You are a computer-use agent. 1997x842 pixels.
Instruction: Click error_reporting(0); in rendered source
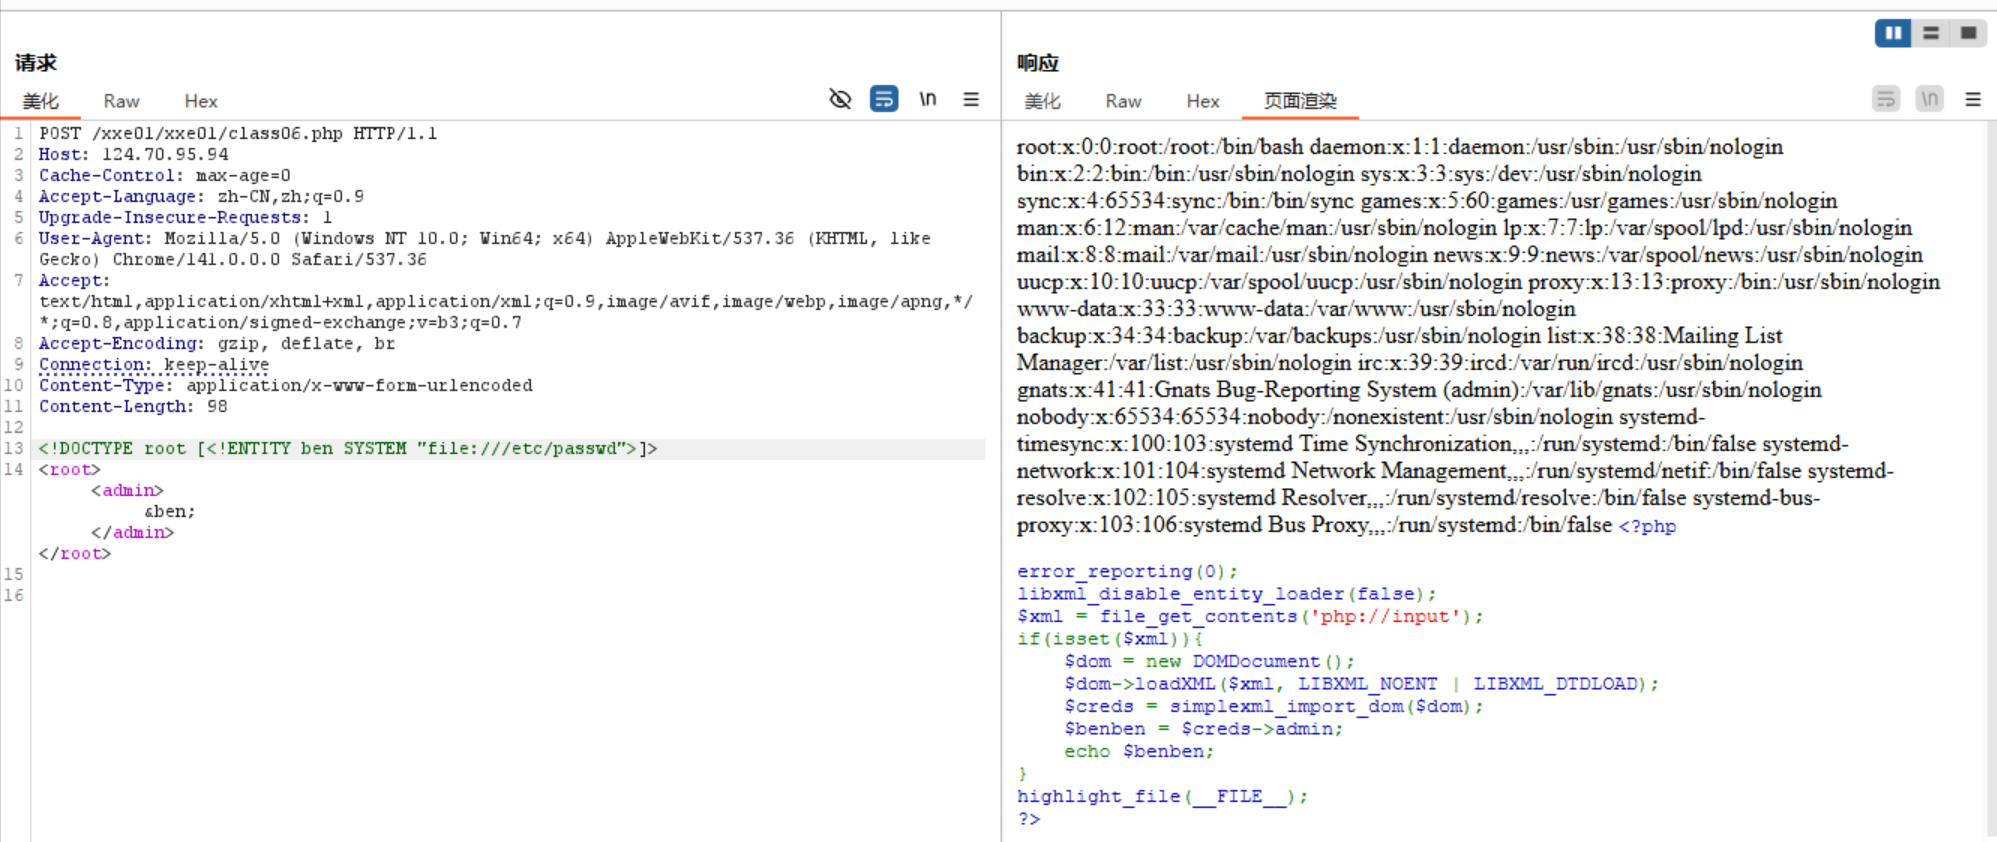[1127, 571]
